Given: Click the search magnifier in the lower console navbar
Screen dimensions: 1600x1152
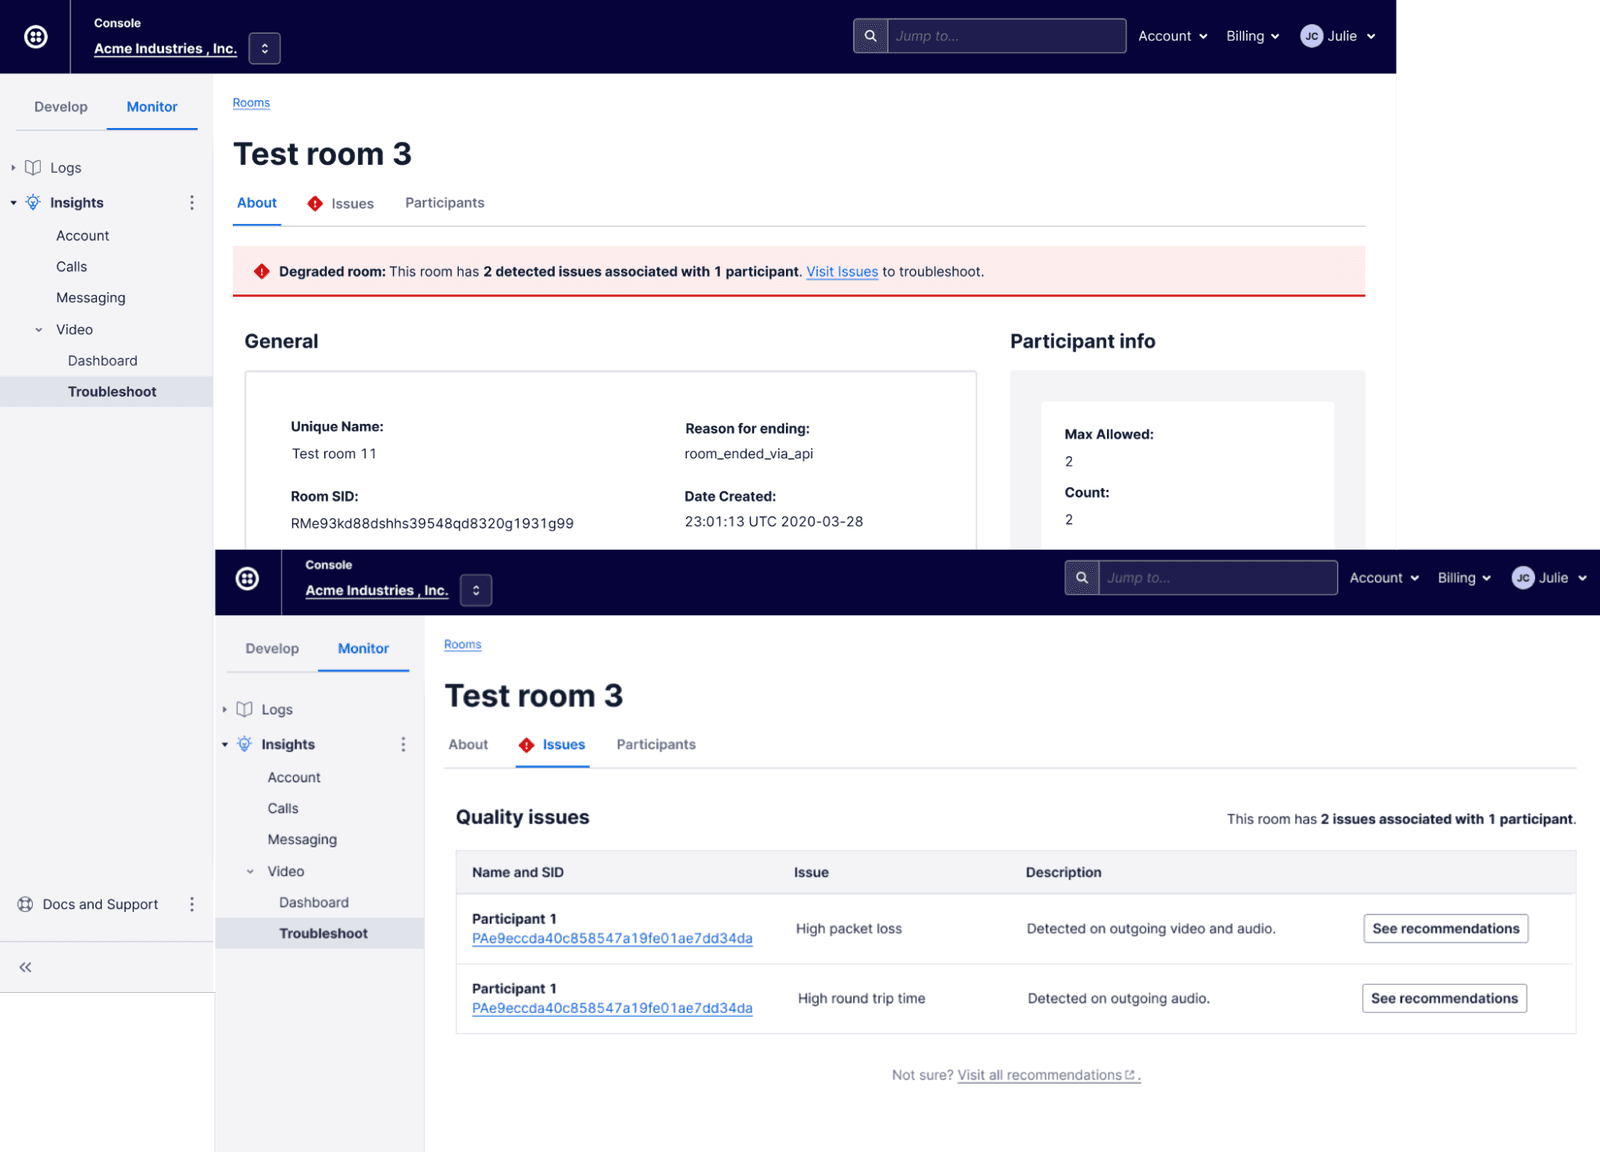Looking at the screenshot, I should click(1081, 577).
